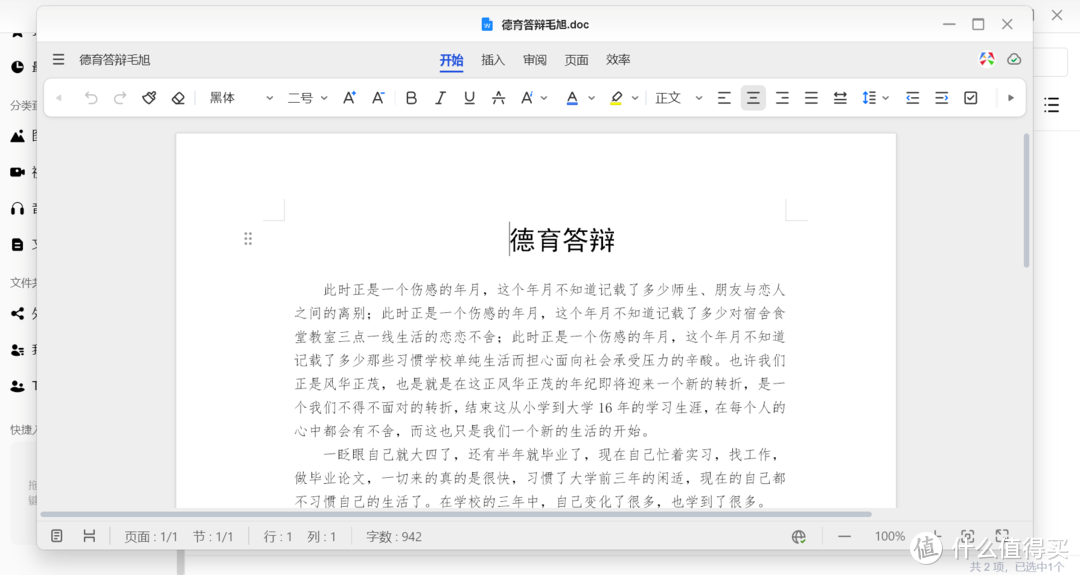Decrease font size with A- icon
This screenshot has height=575, width=1080.
coord(378,98)
